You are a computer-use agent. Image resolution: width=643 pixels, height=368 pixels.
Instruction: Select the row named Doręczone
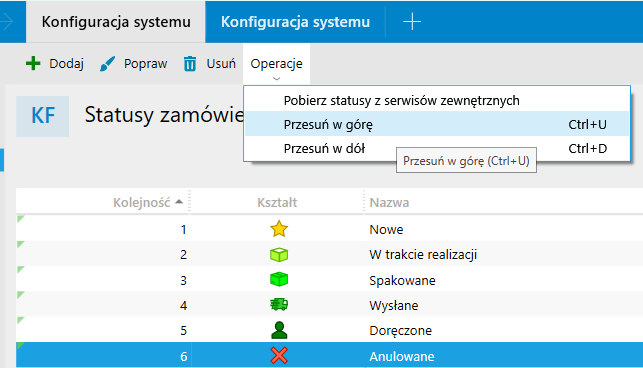pyautogui.click(x=329, y=330)
